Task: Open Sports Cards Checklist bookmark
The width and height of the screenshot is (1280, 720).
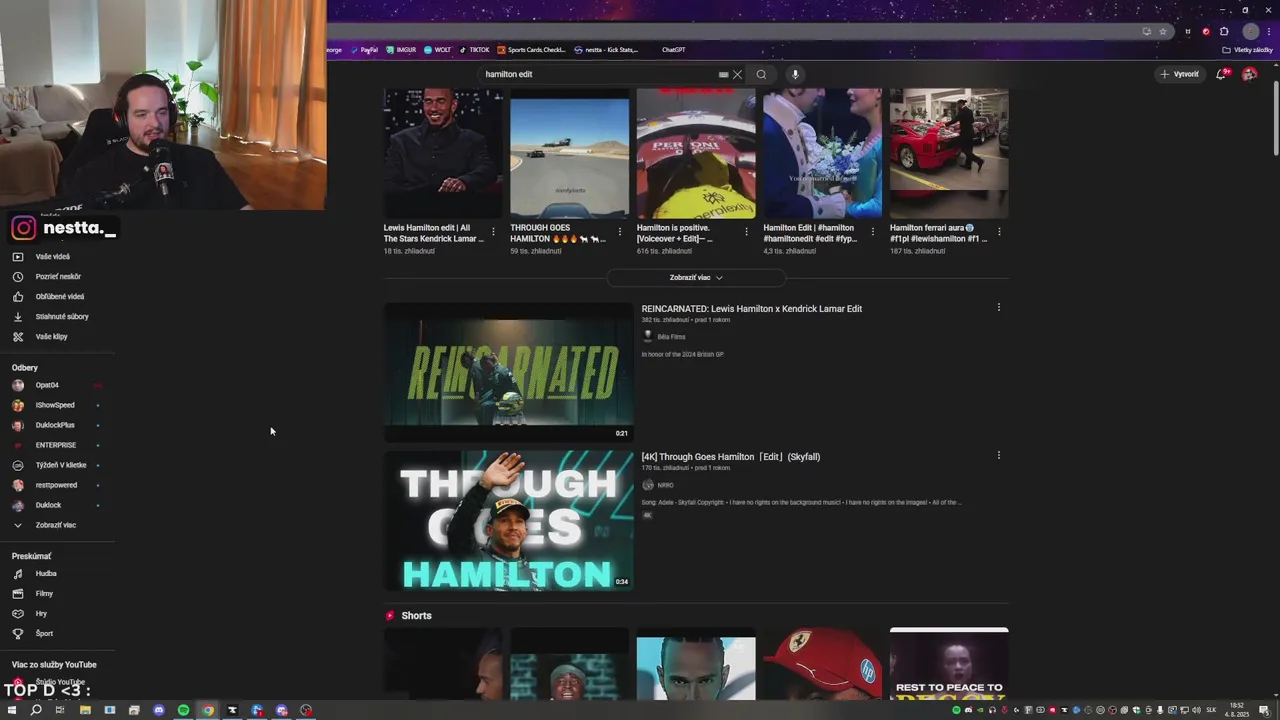Action: 531,50
